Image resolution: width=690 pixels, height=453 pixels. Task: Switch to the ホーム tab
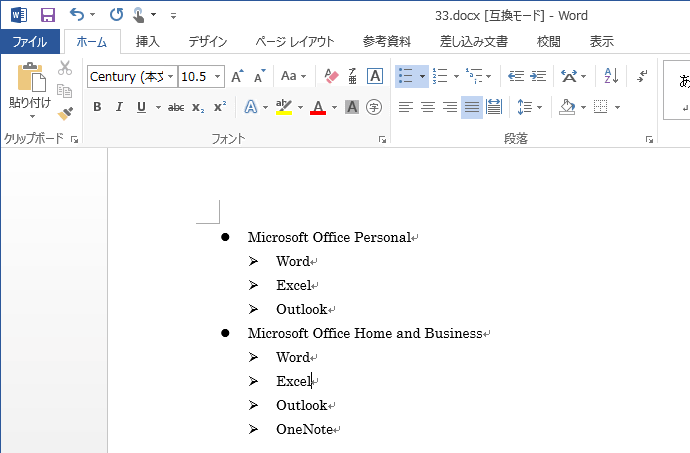92,42
